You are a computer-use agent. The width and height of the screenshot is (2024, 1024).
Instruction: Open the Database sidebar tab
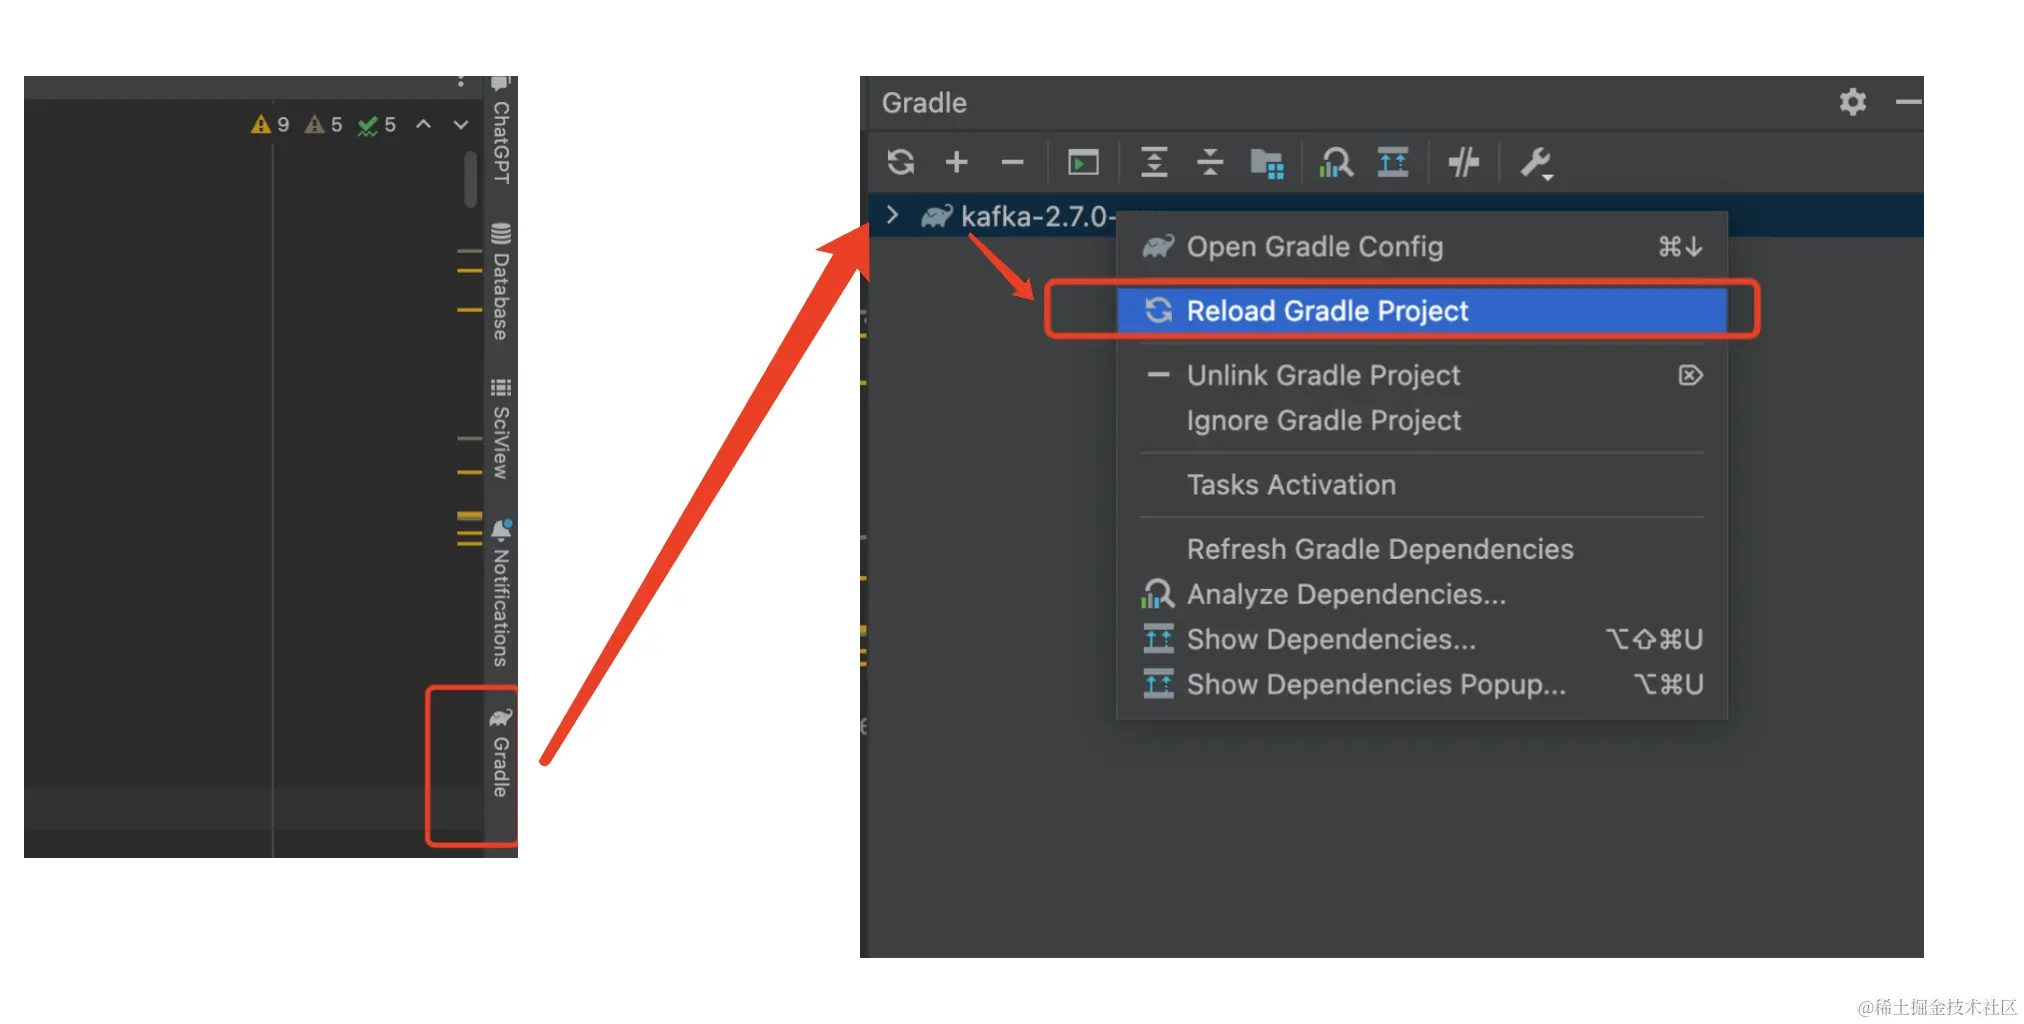[x=501, y=281]
